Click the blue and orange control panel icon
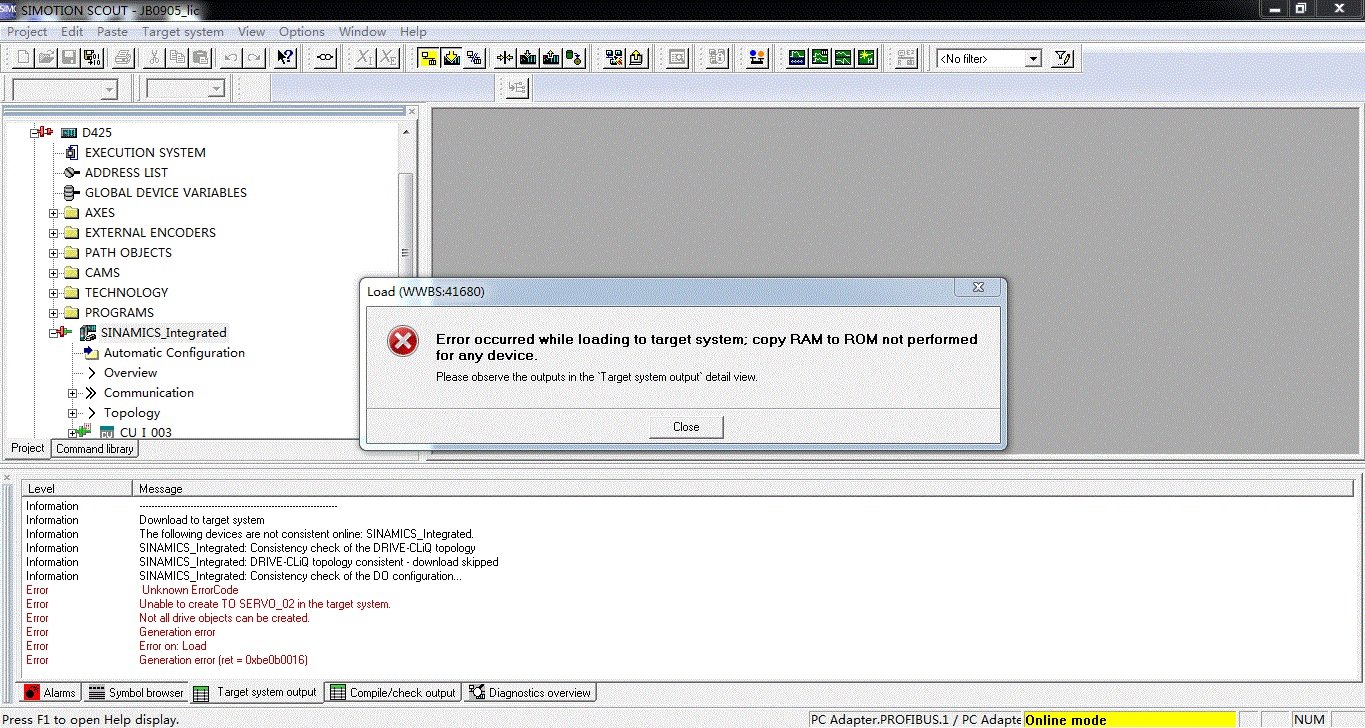This screenshot has width=1365, height=728. (757, 58)
